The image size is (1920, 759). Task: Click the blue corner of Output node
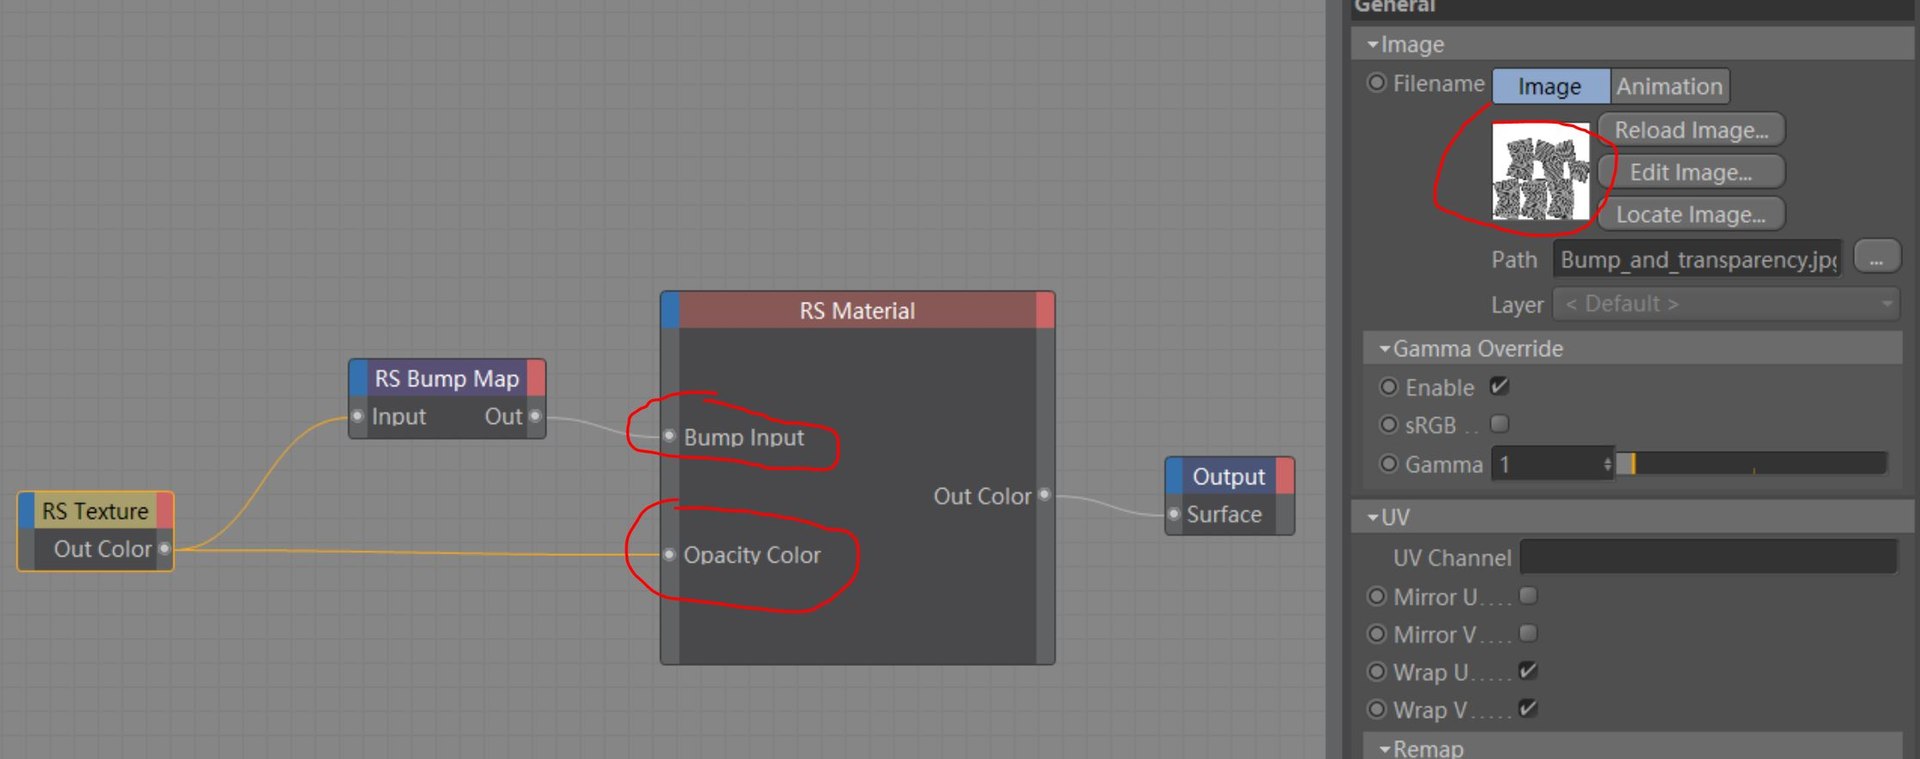point(1175,476)
